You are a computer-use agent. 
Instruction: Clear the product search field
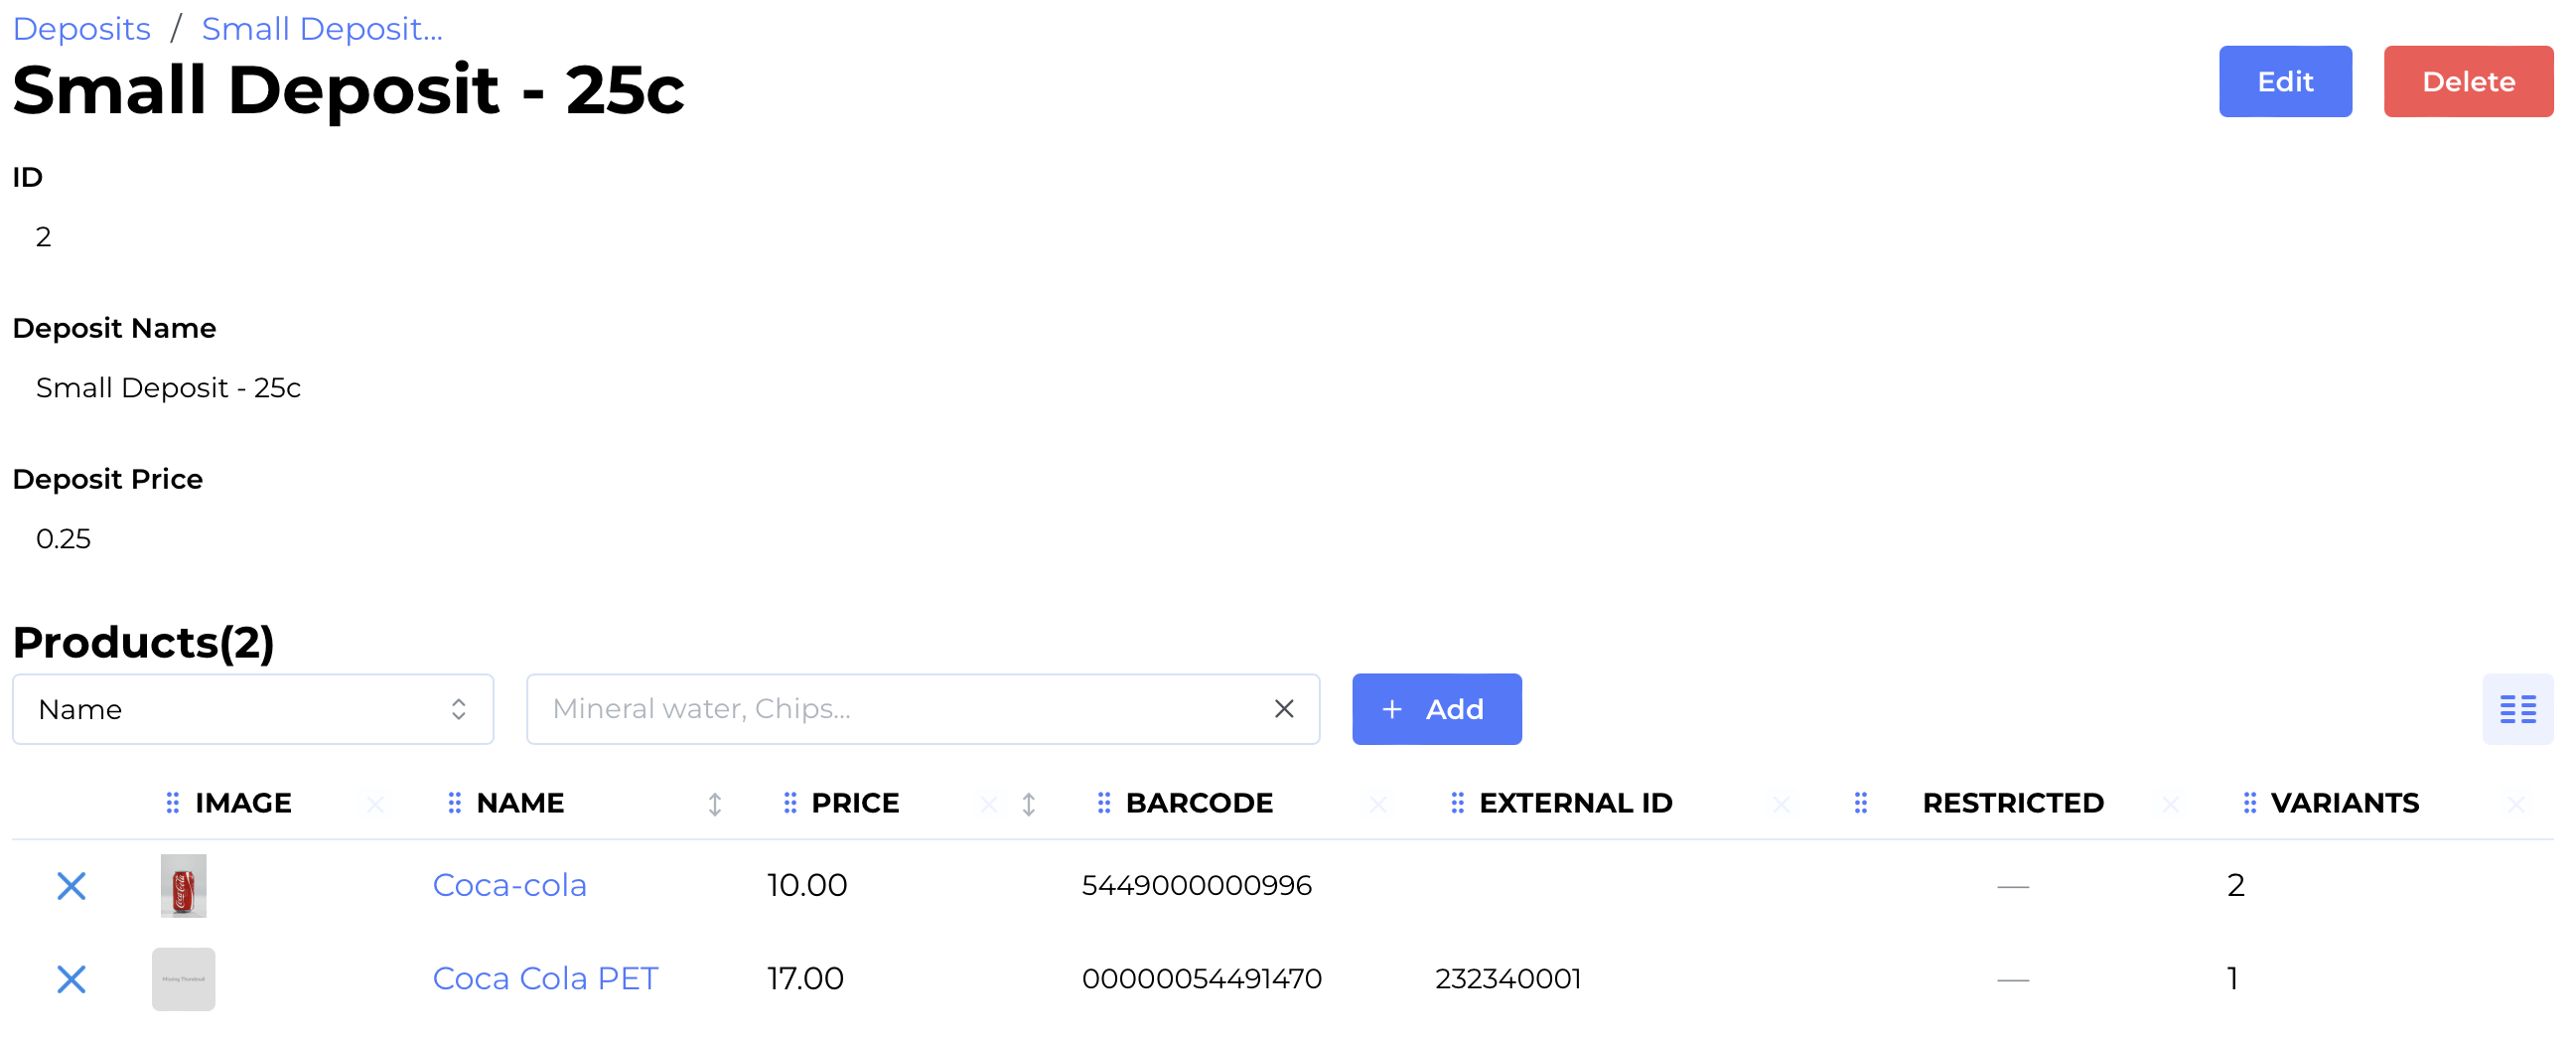pos(1284,709)
